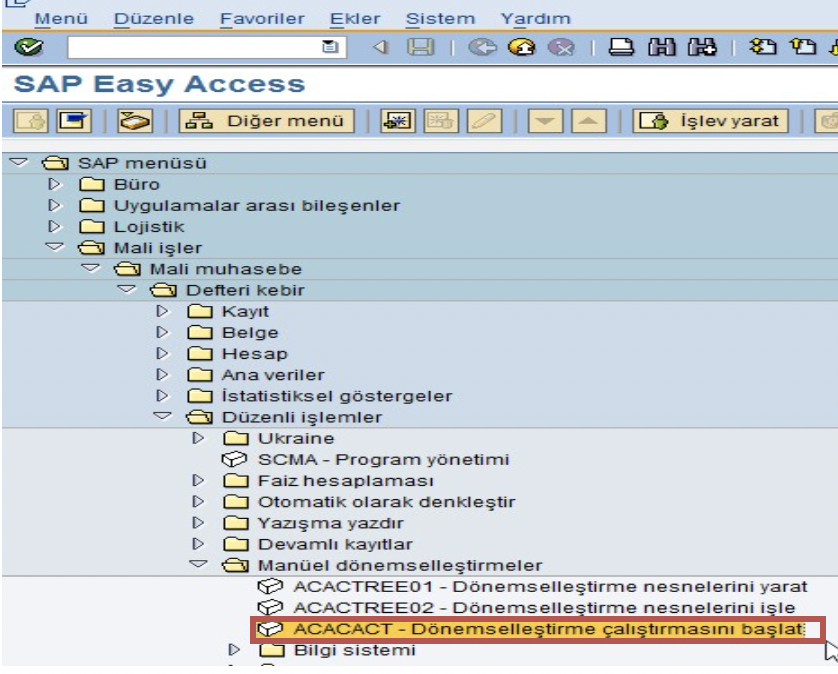Click the Delete favorites icon
838x674 pixels.
(441, 121)
